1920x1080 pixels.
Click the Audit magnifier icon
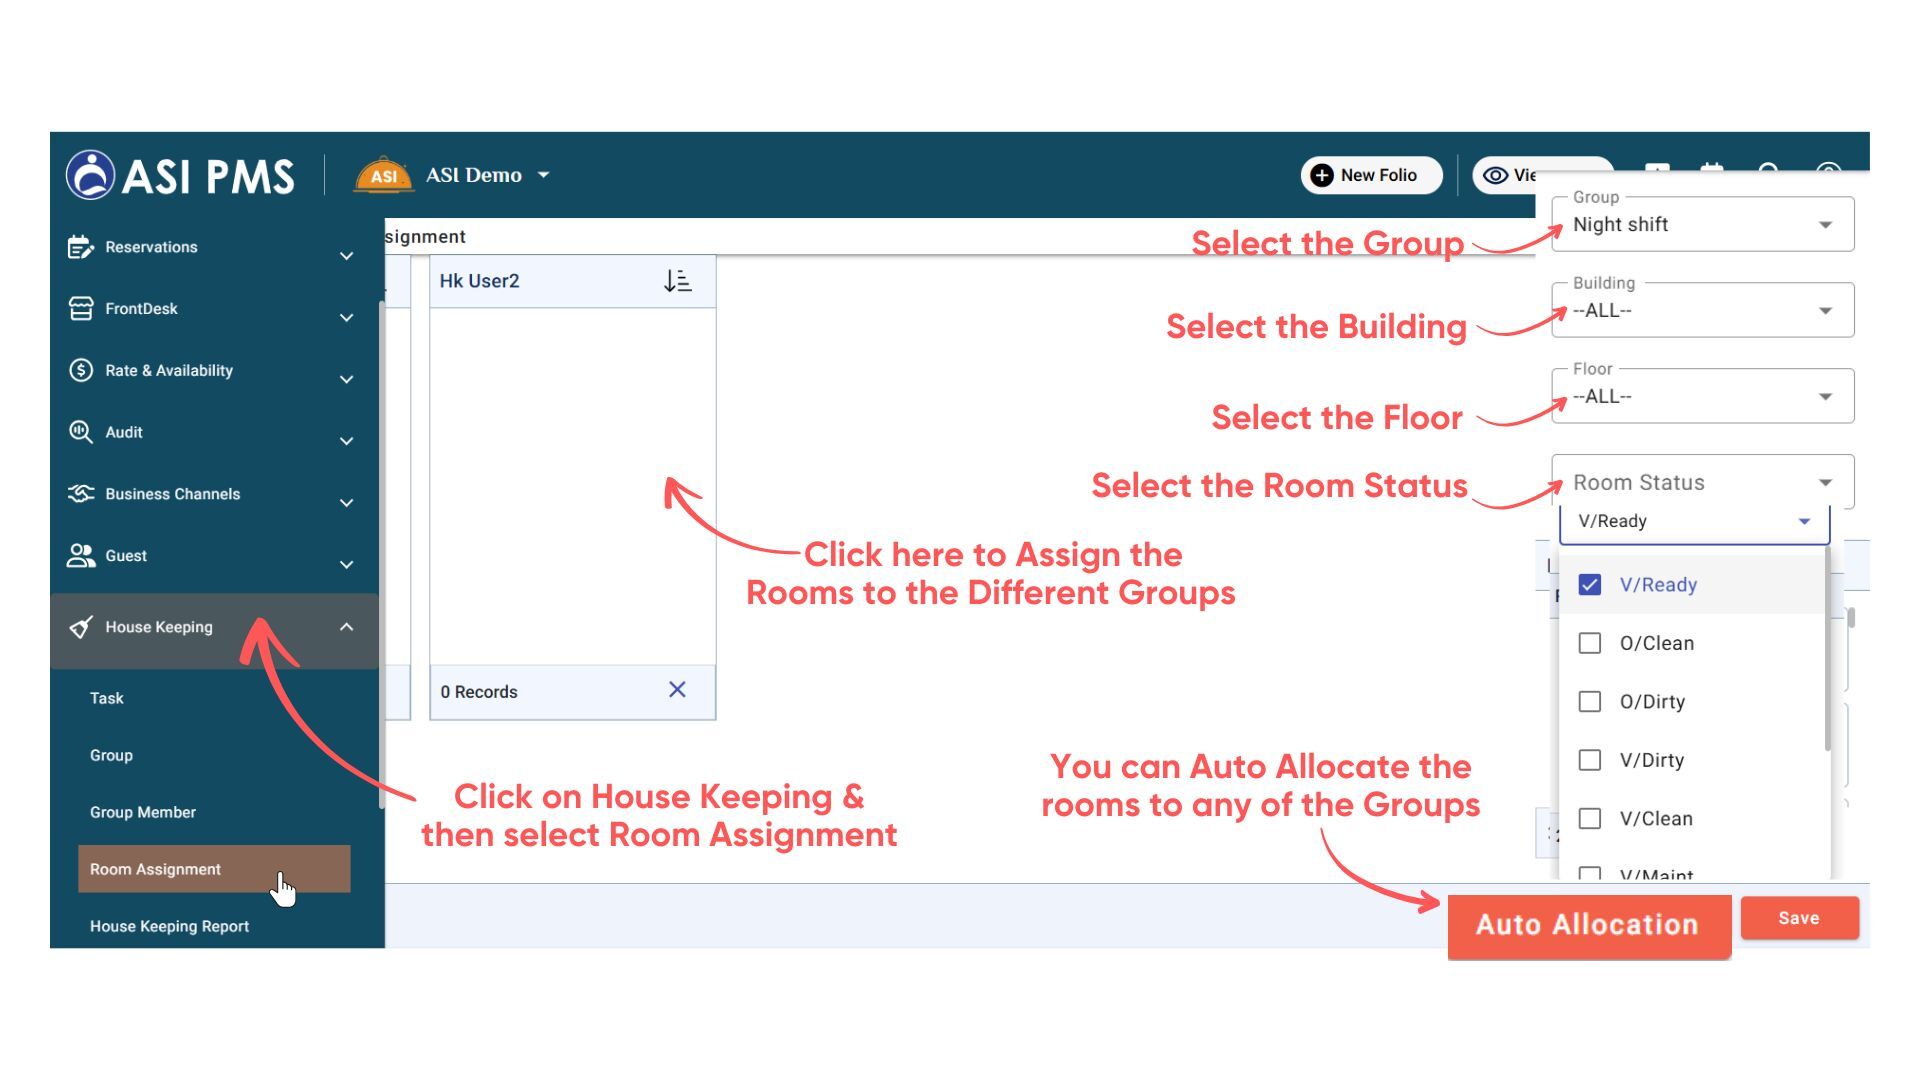click(x=80, y=432)
